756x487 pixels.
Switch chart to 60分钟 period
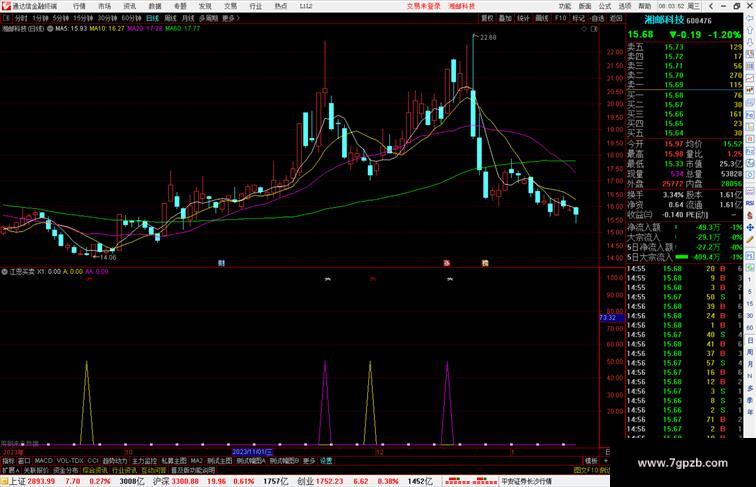(131, 18)
